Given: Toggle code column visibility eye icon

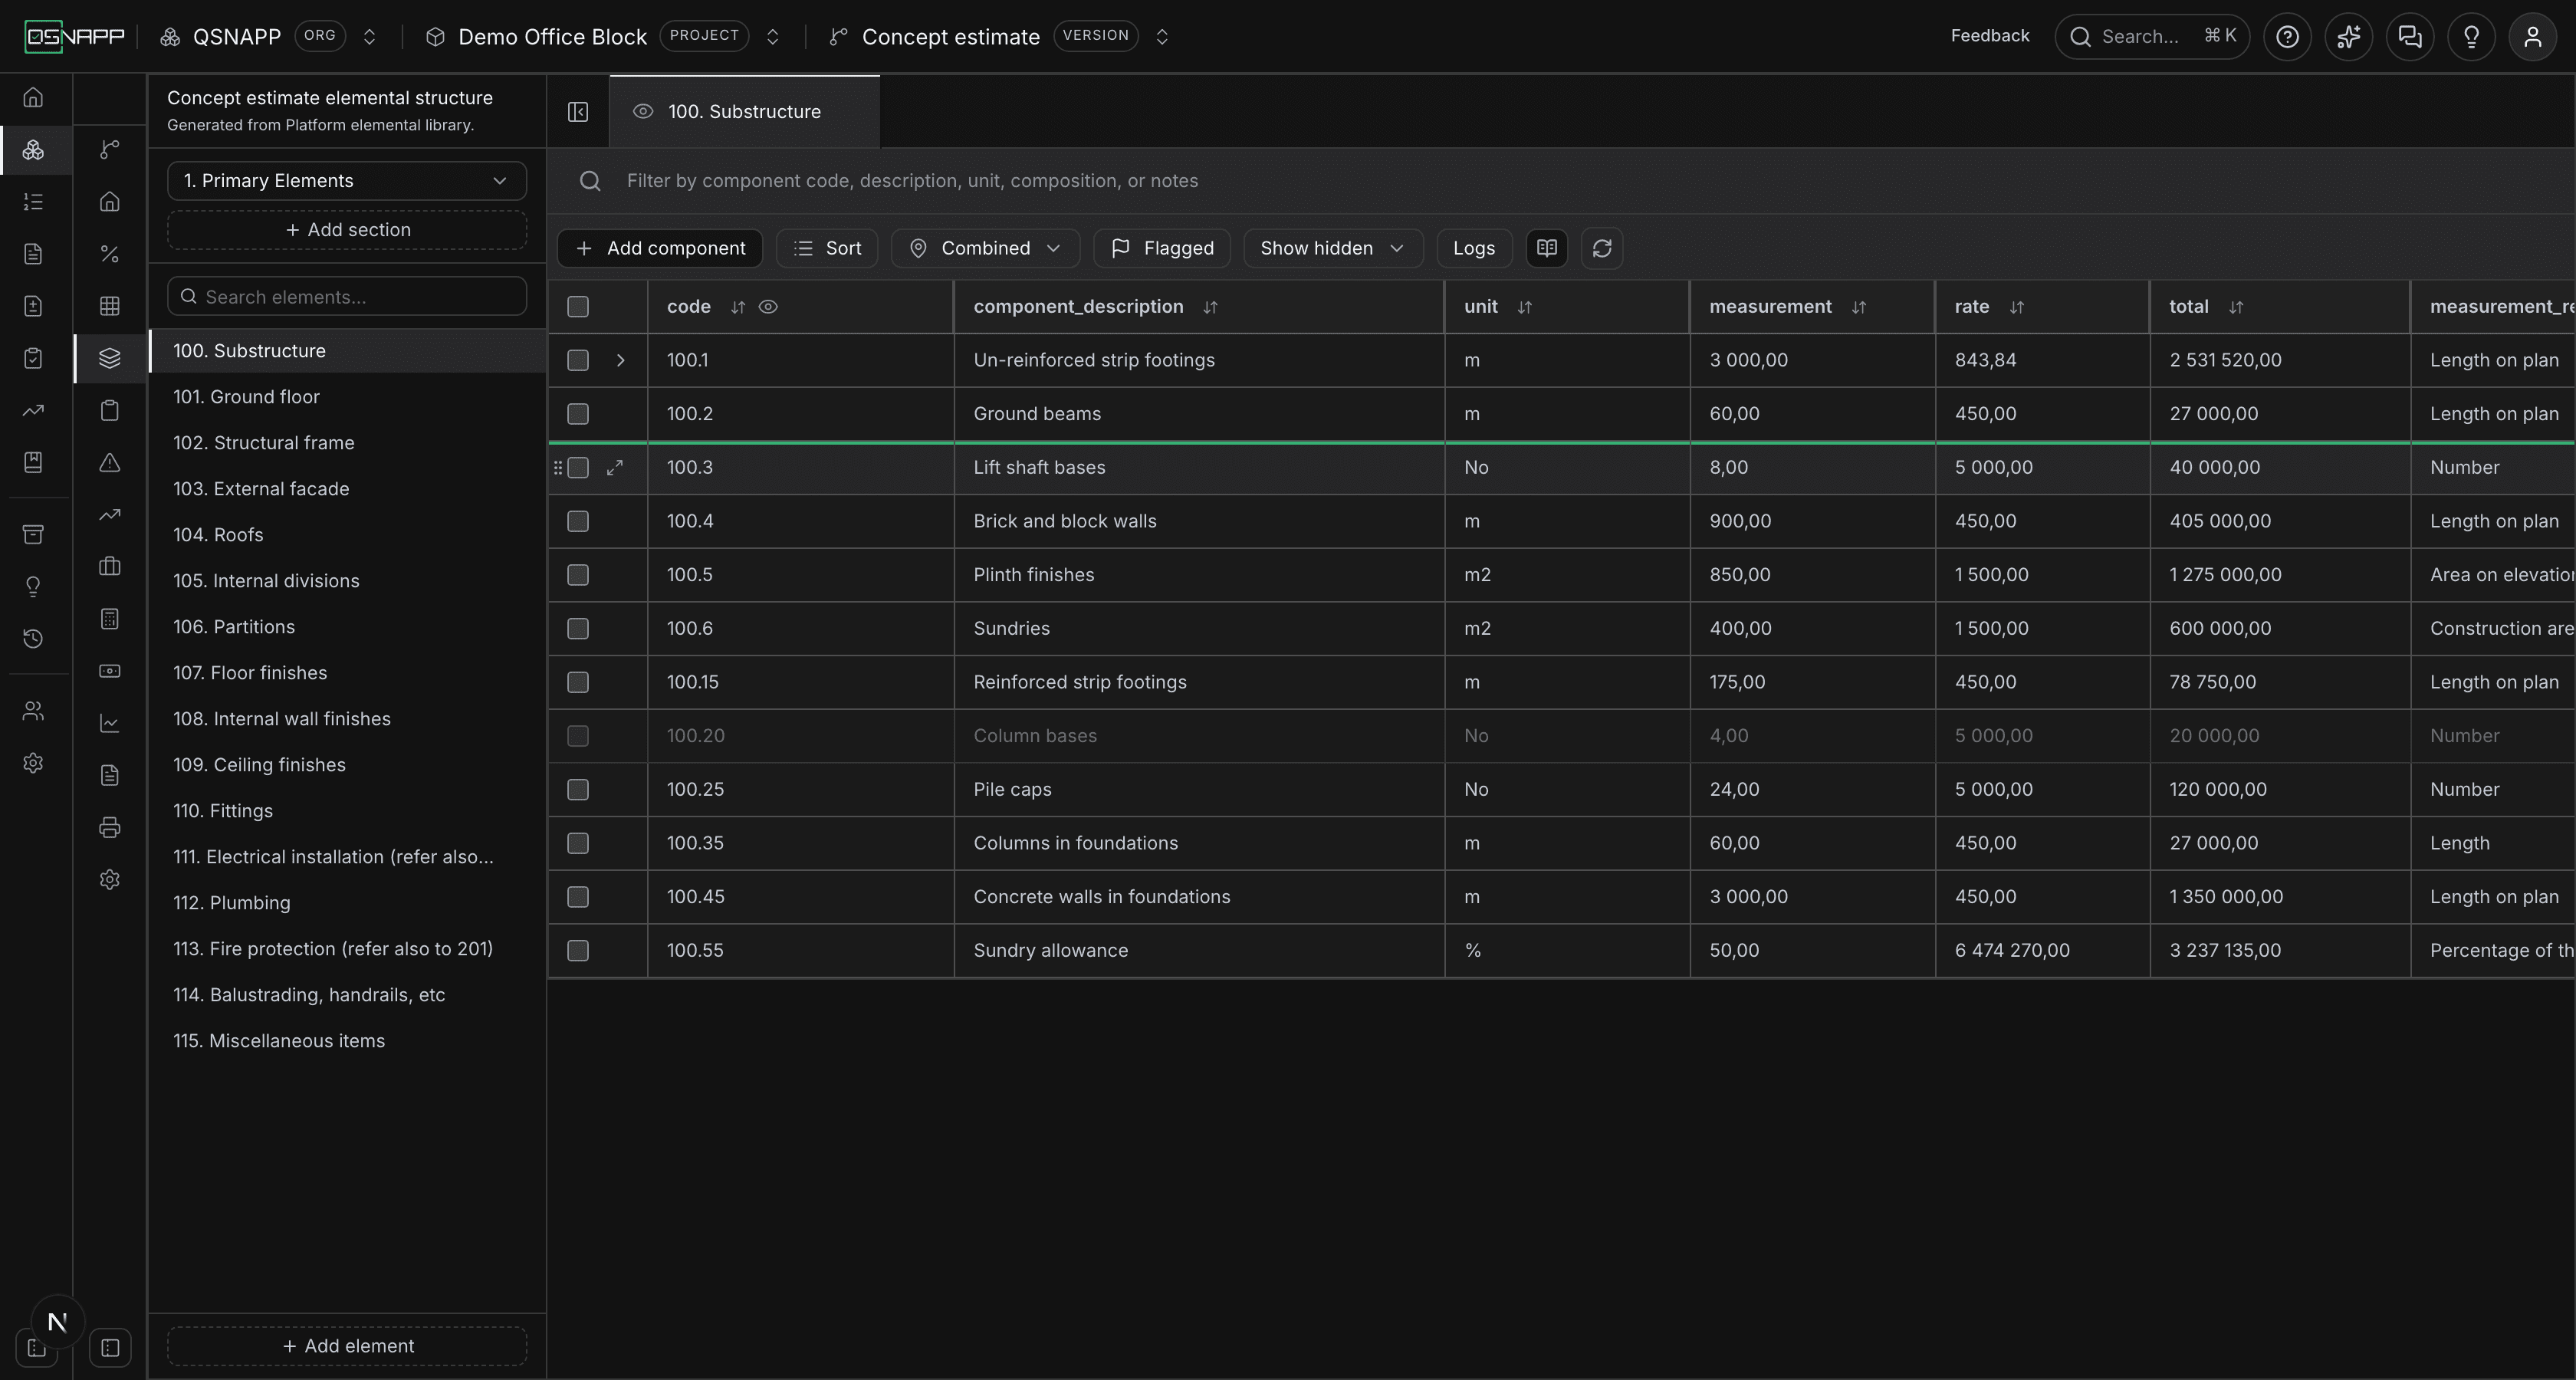Looking at the screenshot, I should (x=768, y=307).
